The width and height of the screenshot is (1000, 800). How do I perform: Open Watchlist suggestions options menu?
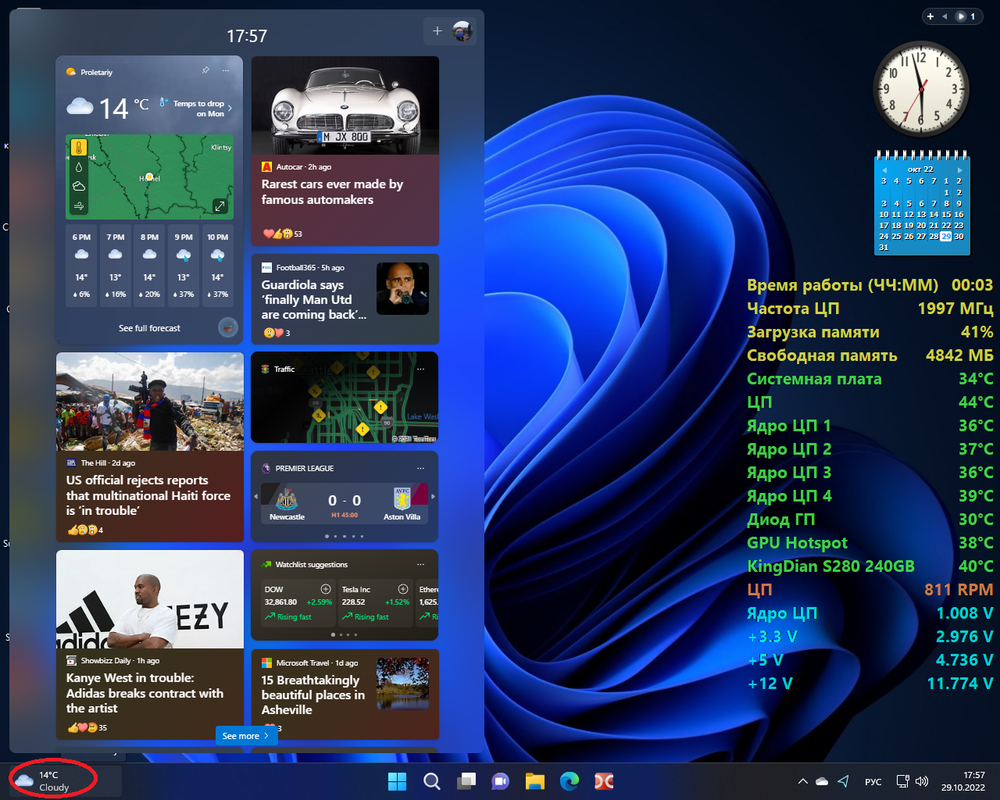[x=420, y=565]
